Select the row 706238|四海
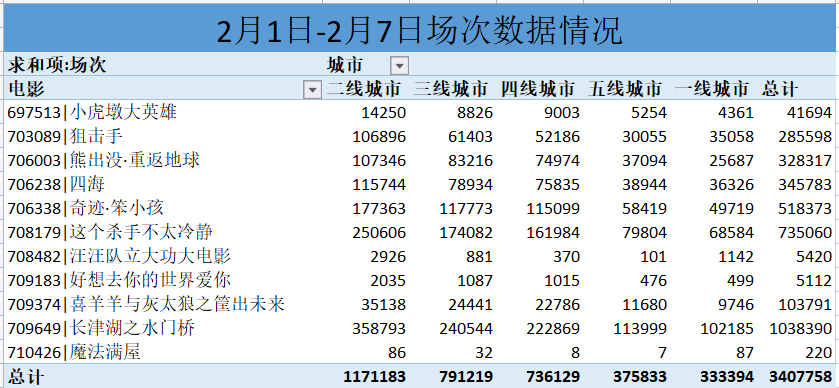The image size is (839, 388). tap(420, 185)
